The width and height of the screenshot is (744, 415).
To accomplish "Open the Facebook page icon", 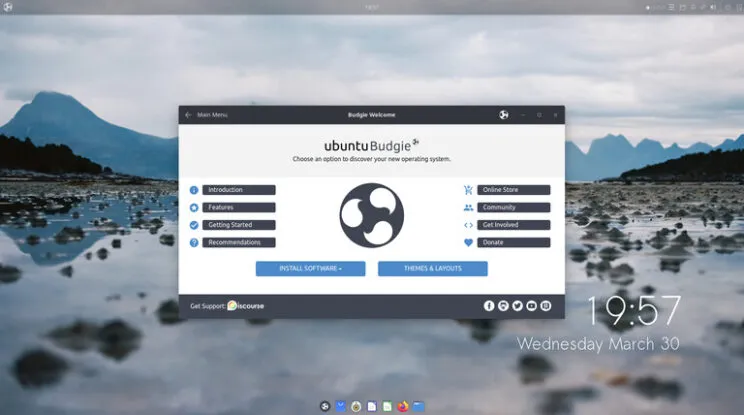I will point(489,306).
